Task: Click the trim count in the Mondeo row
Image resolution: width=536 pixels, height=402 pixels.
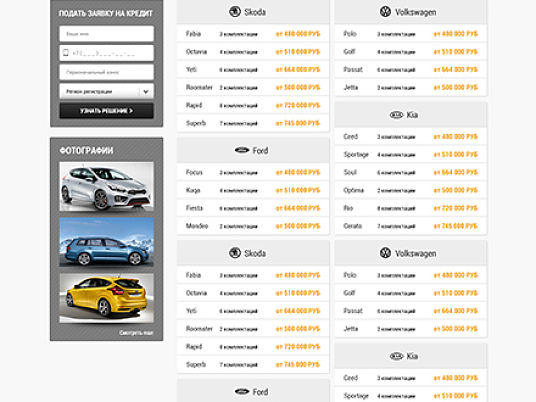Action: [x=238, y=226]
